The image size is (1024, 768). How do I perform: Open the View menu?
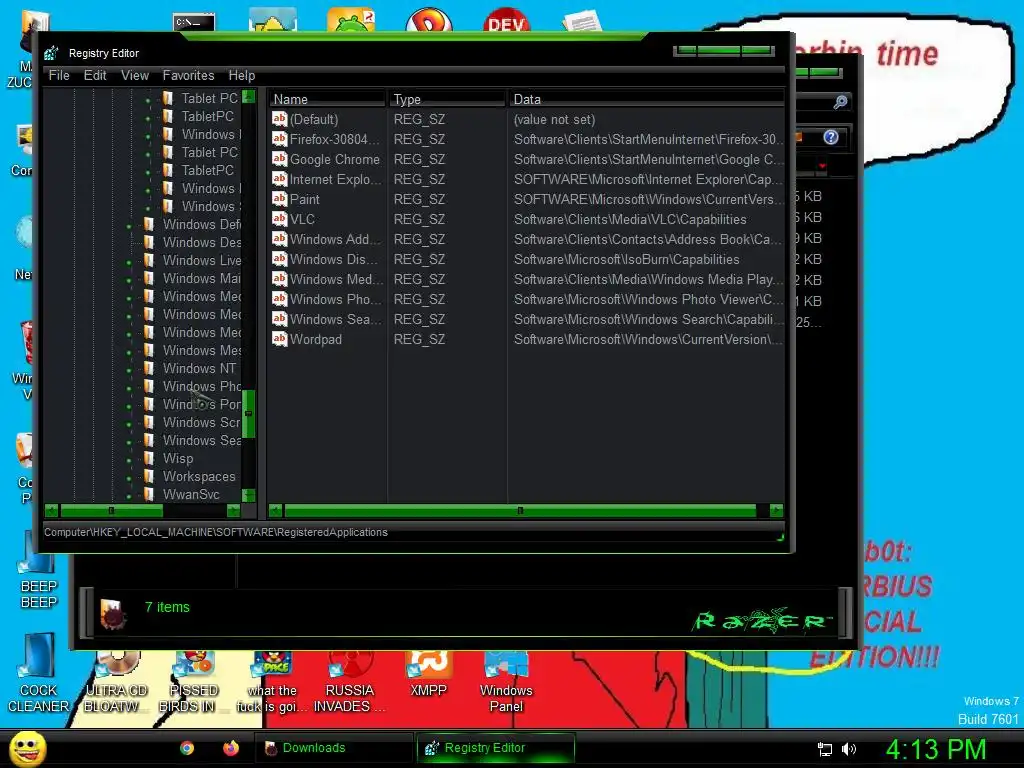135,75
